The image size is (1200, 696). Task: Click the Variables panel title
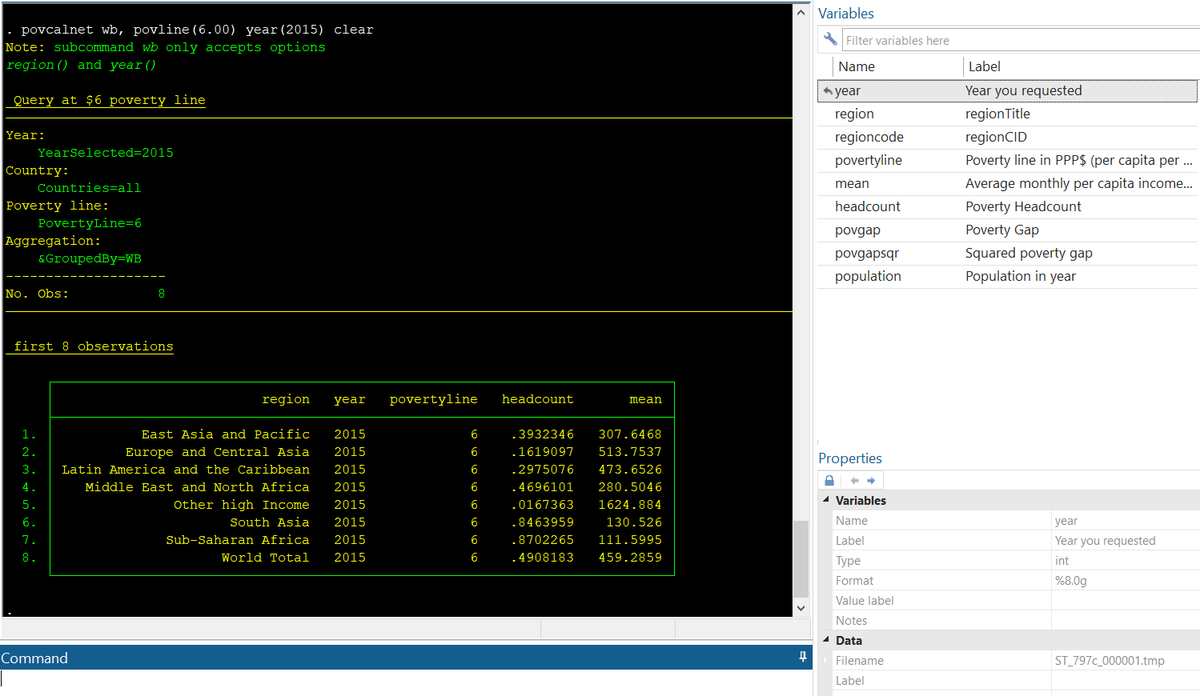click(846, 14)
